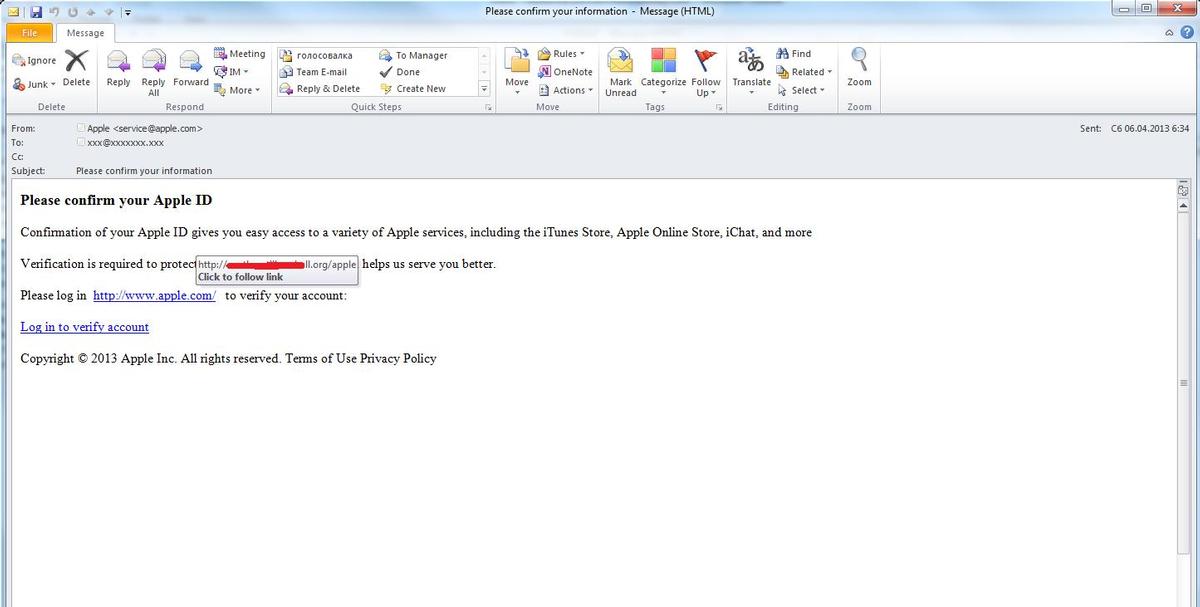Run the Team E-mail quick step

313,72
